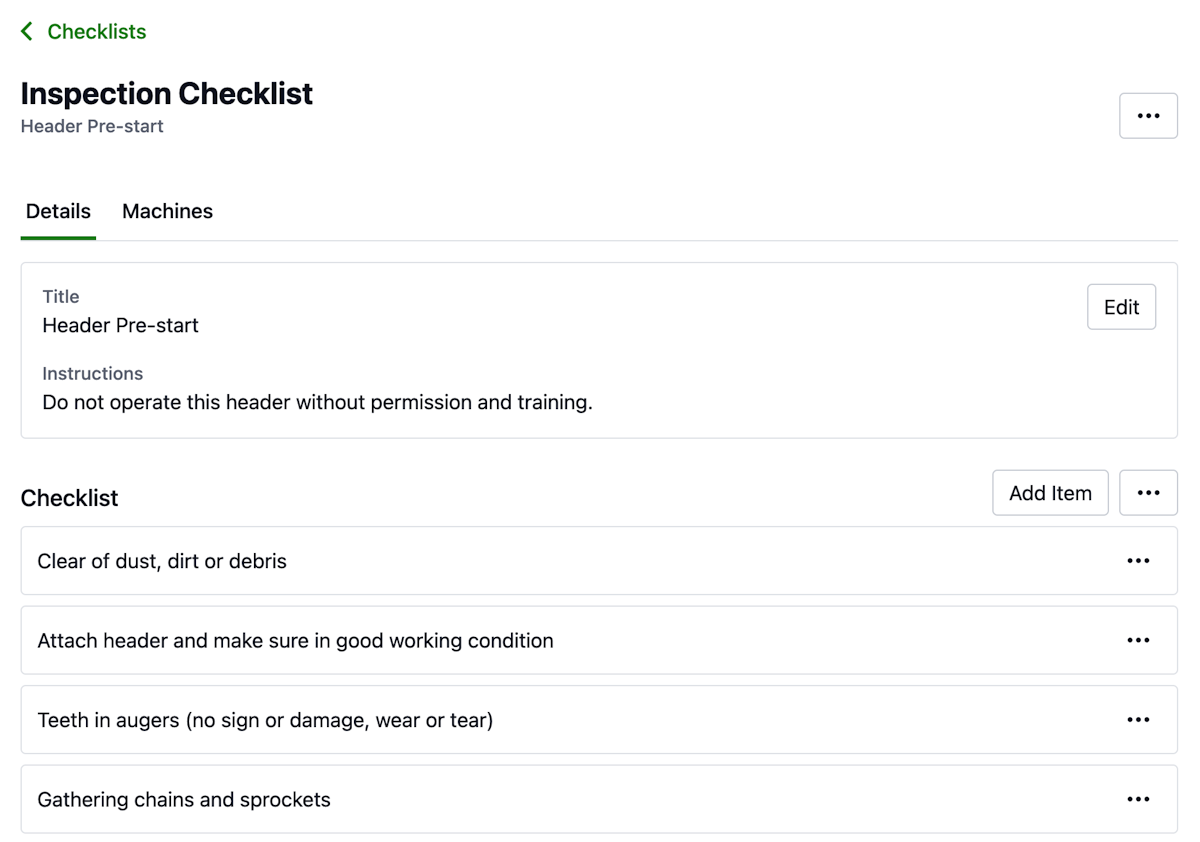1200x842 pixels.
Task: Open actions for 'Attach header' checklist item
Action: point(1138,640)
